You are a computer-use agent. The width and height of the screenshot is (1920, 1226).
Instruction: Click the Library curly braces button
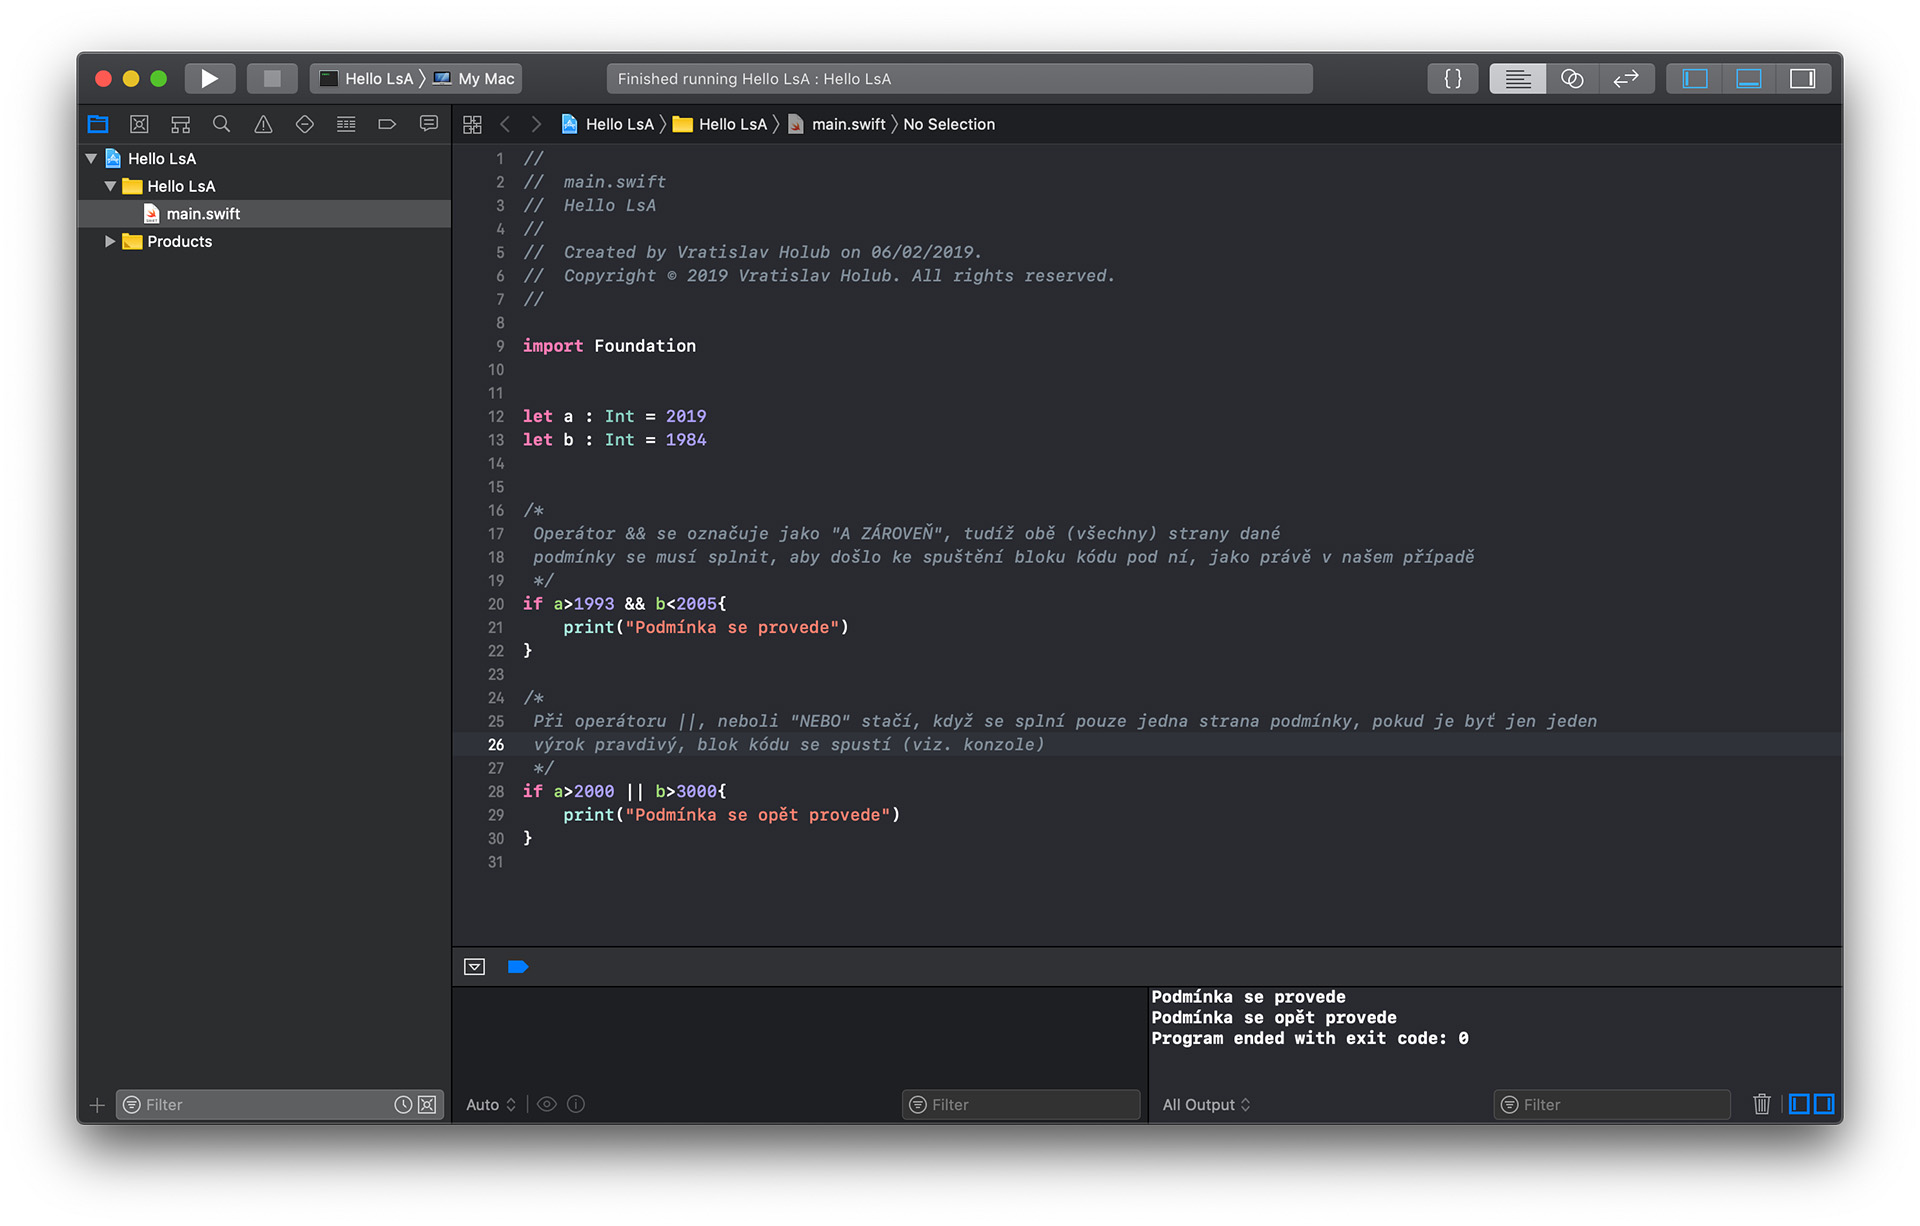pyautogui.click(x=1453, y=78)
